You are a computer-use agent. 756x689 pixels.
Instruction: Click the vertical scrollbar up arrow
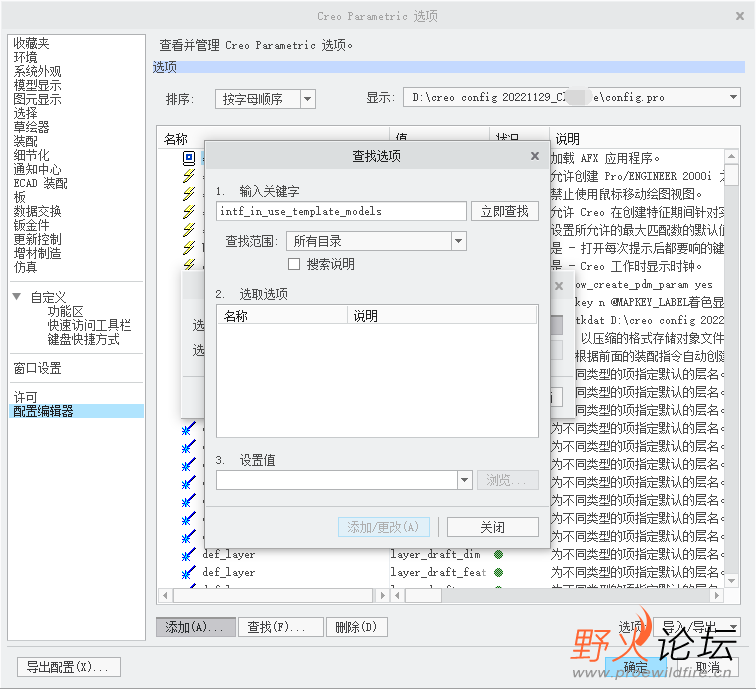[731, 156]
